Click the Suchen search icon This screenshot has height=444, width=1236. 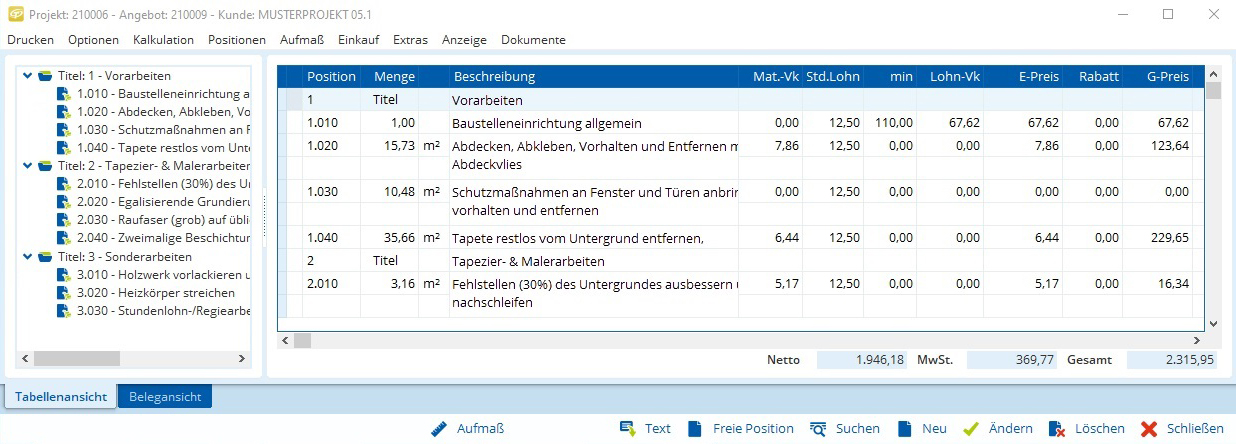818,428
